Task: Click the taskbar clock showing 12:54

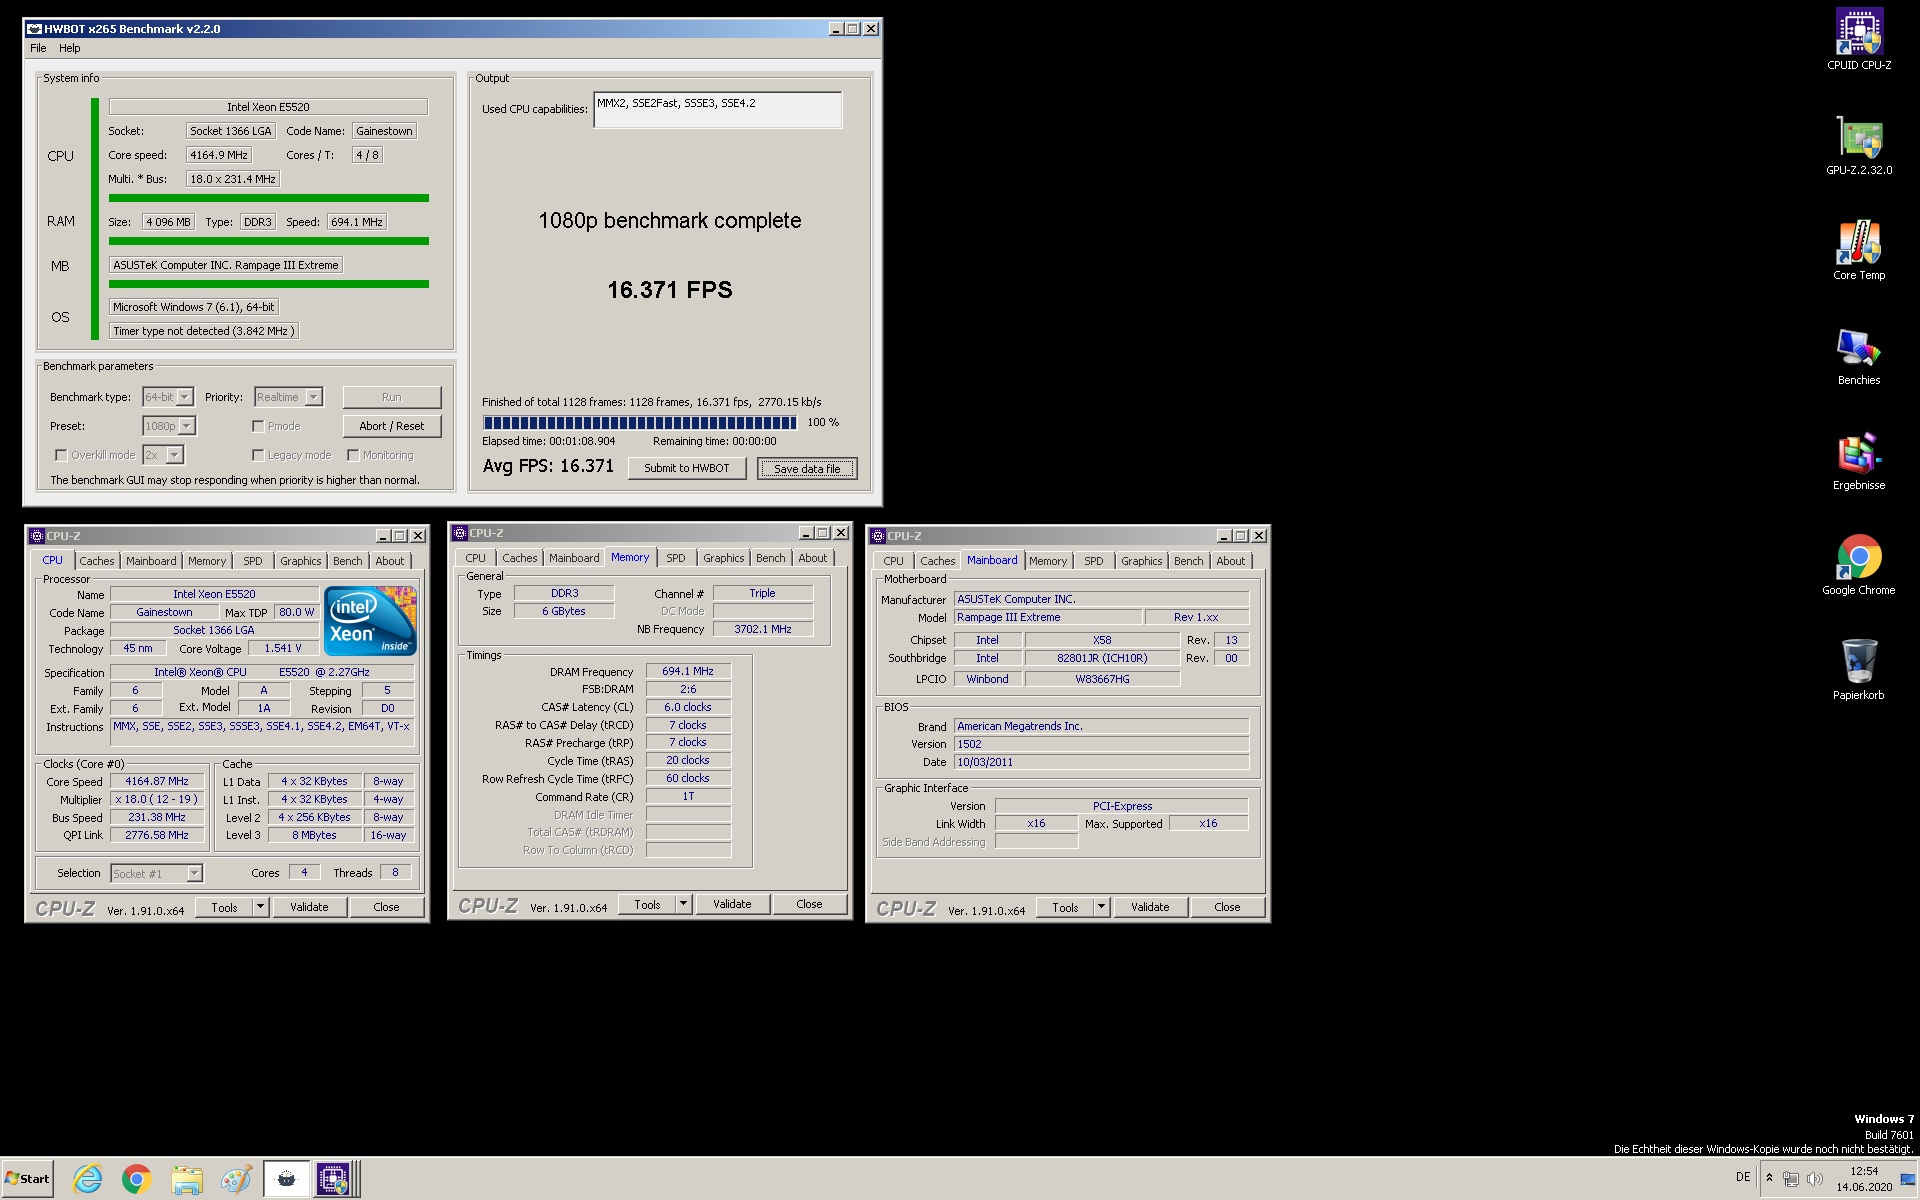Action: pos(1864,1179)
